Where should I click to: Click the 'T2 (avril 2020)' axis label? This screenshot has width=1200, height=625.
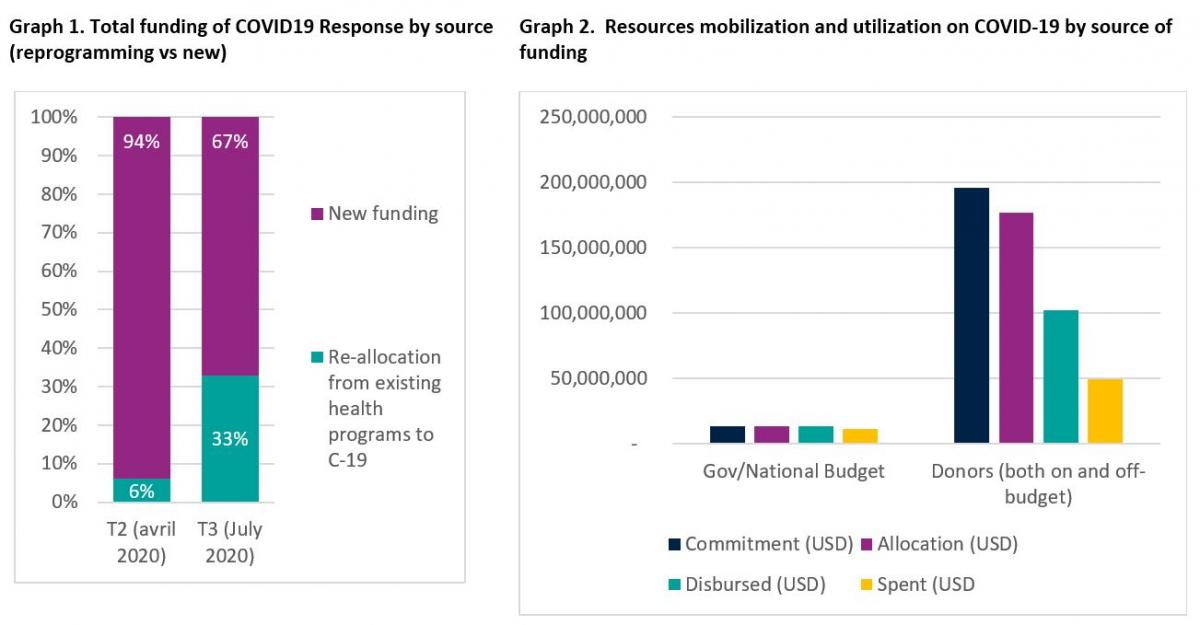point(141,541)
